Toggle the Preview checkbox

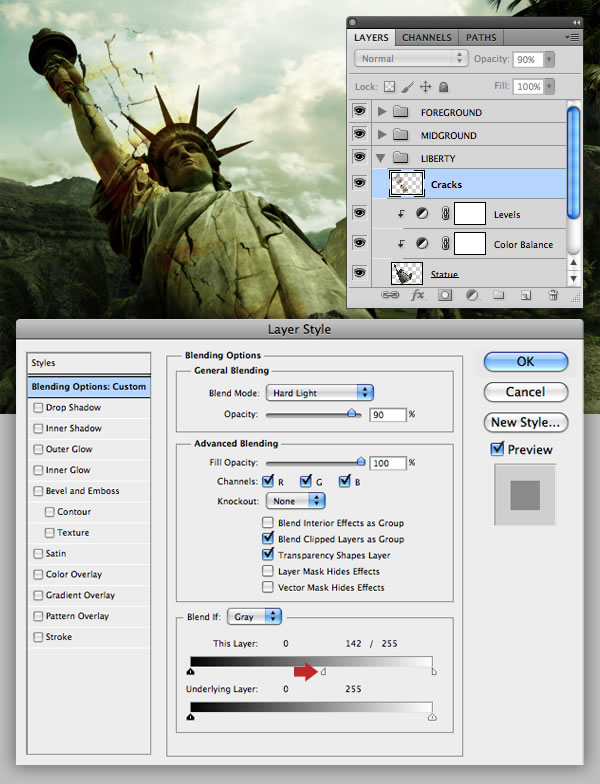[497, 448]
